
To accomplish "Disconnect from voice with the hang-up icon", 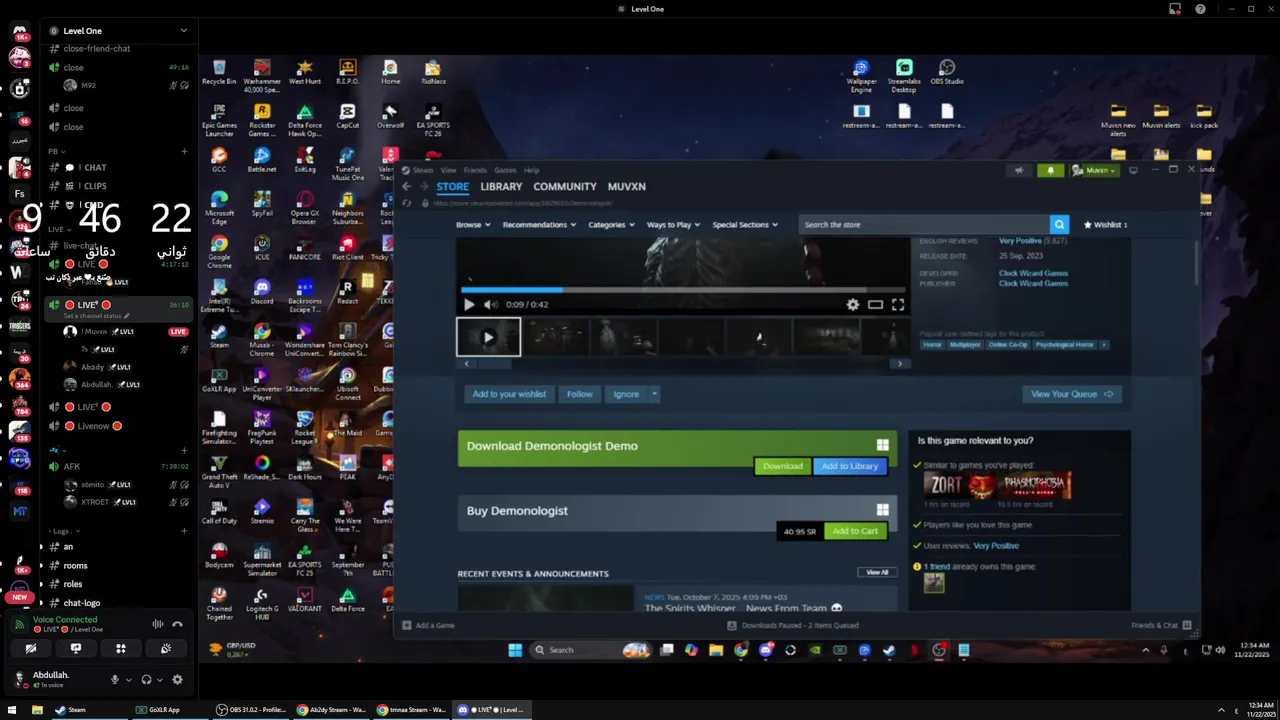I will (x=177, y=624).
